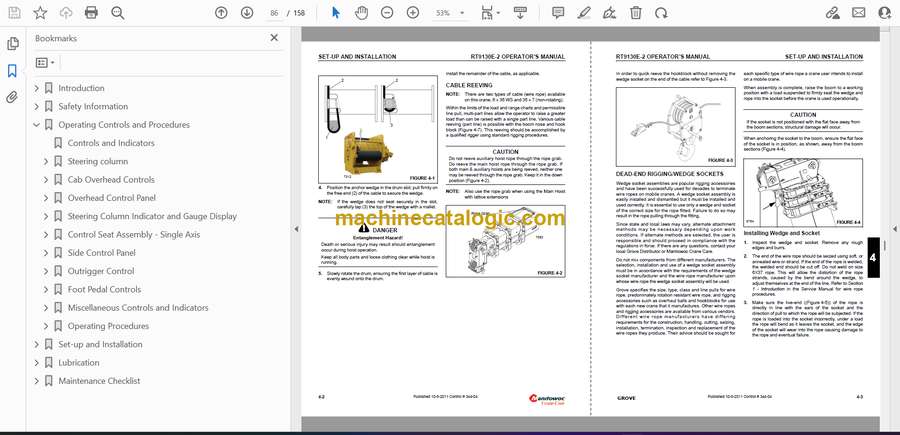900x435 pixels.
Task: Add this document to starred
Action: 40,13
